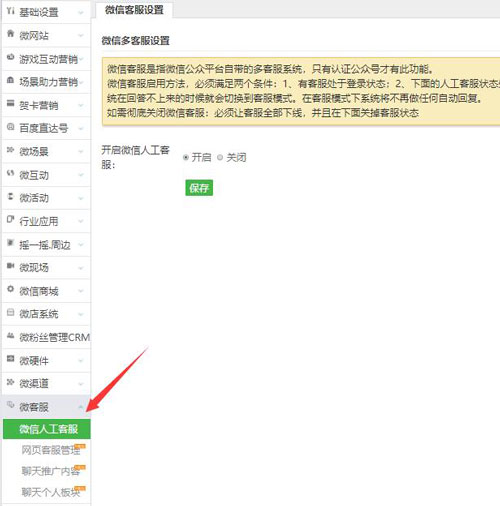The width and height of the screenshot is (500, 506).
Task: Expand 微店系统 with its chevron
Action: [81, 314]
